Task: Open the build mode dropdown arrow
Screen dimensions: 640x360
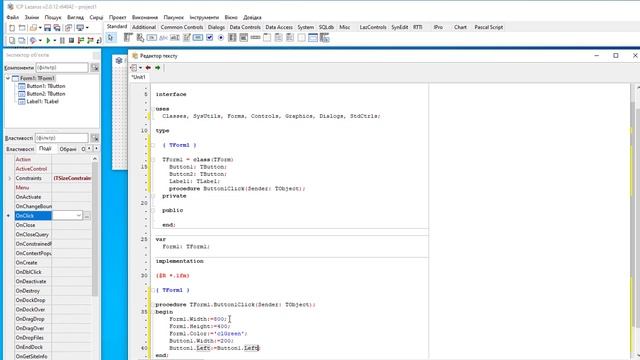Action: pos(40,40)
